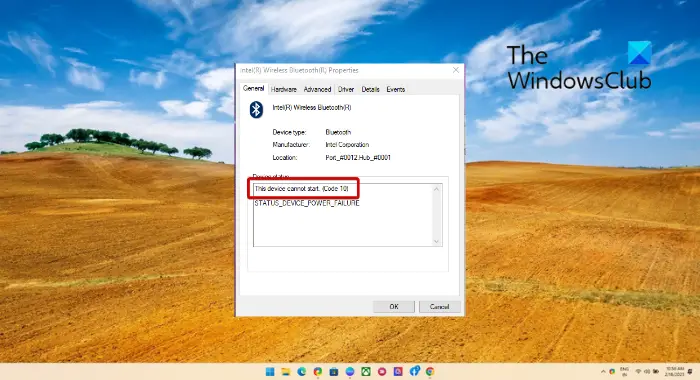The image size is (700, 380).
Task: Switch to the Driver tab
Action: [346, 89]
